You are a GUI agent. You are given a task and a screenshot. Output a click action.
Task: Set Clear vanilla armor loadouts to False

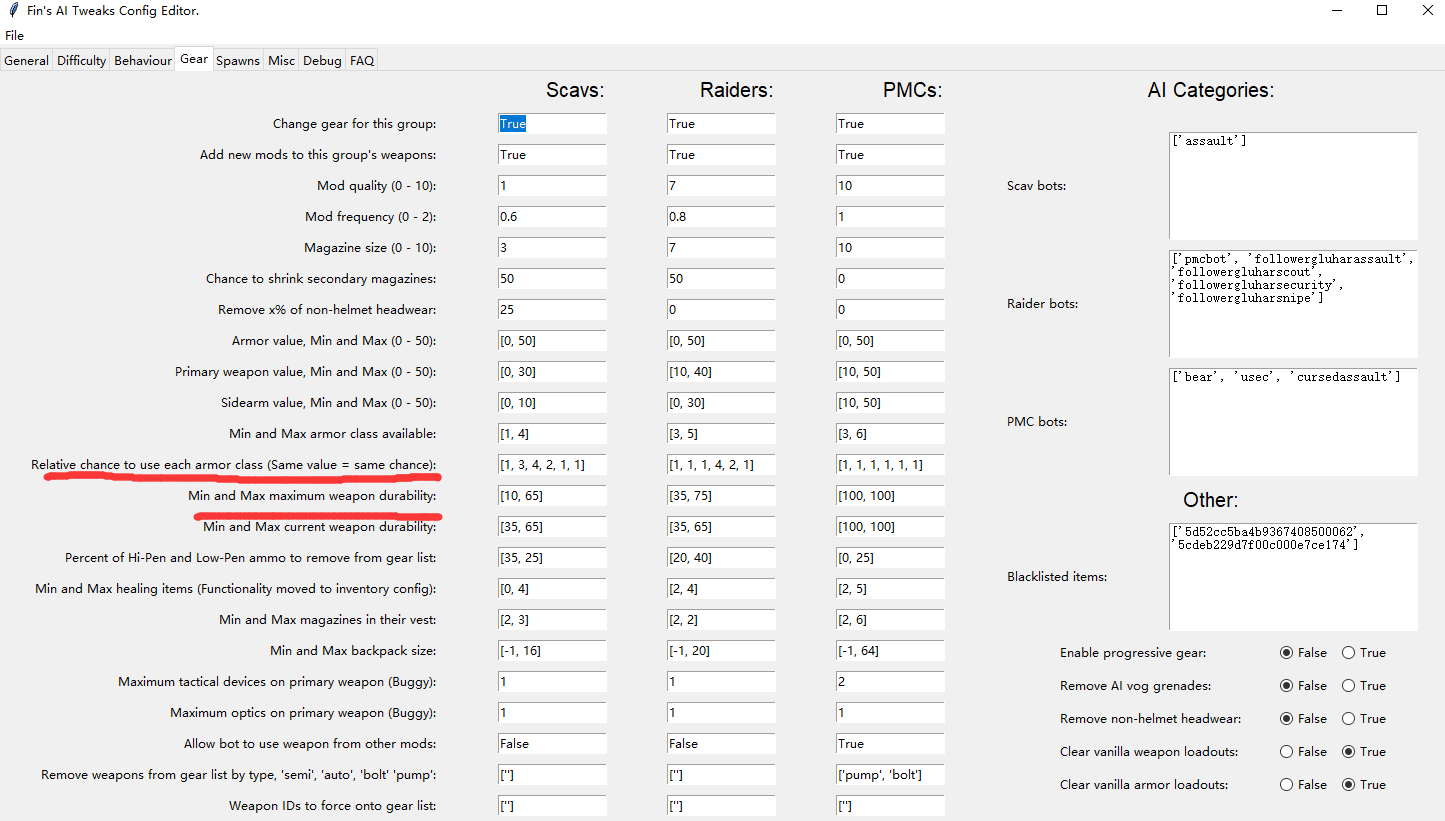tap(1286, 785)
